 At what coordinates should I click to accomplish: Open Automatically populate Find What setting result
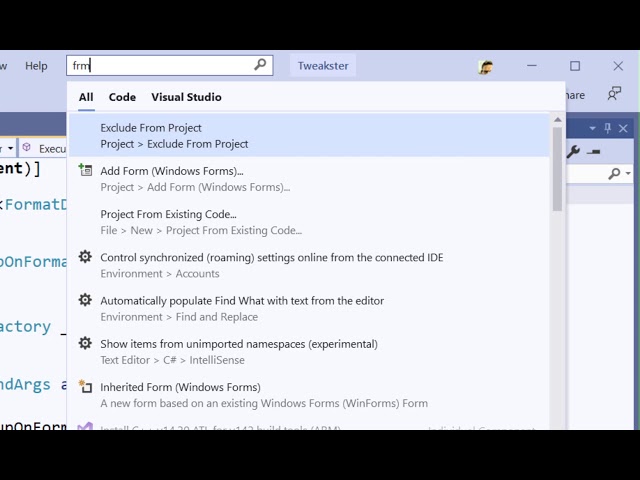(x=309, y=309)
